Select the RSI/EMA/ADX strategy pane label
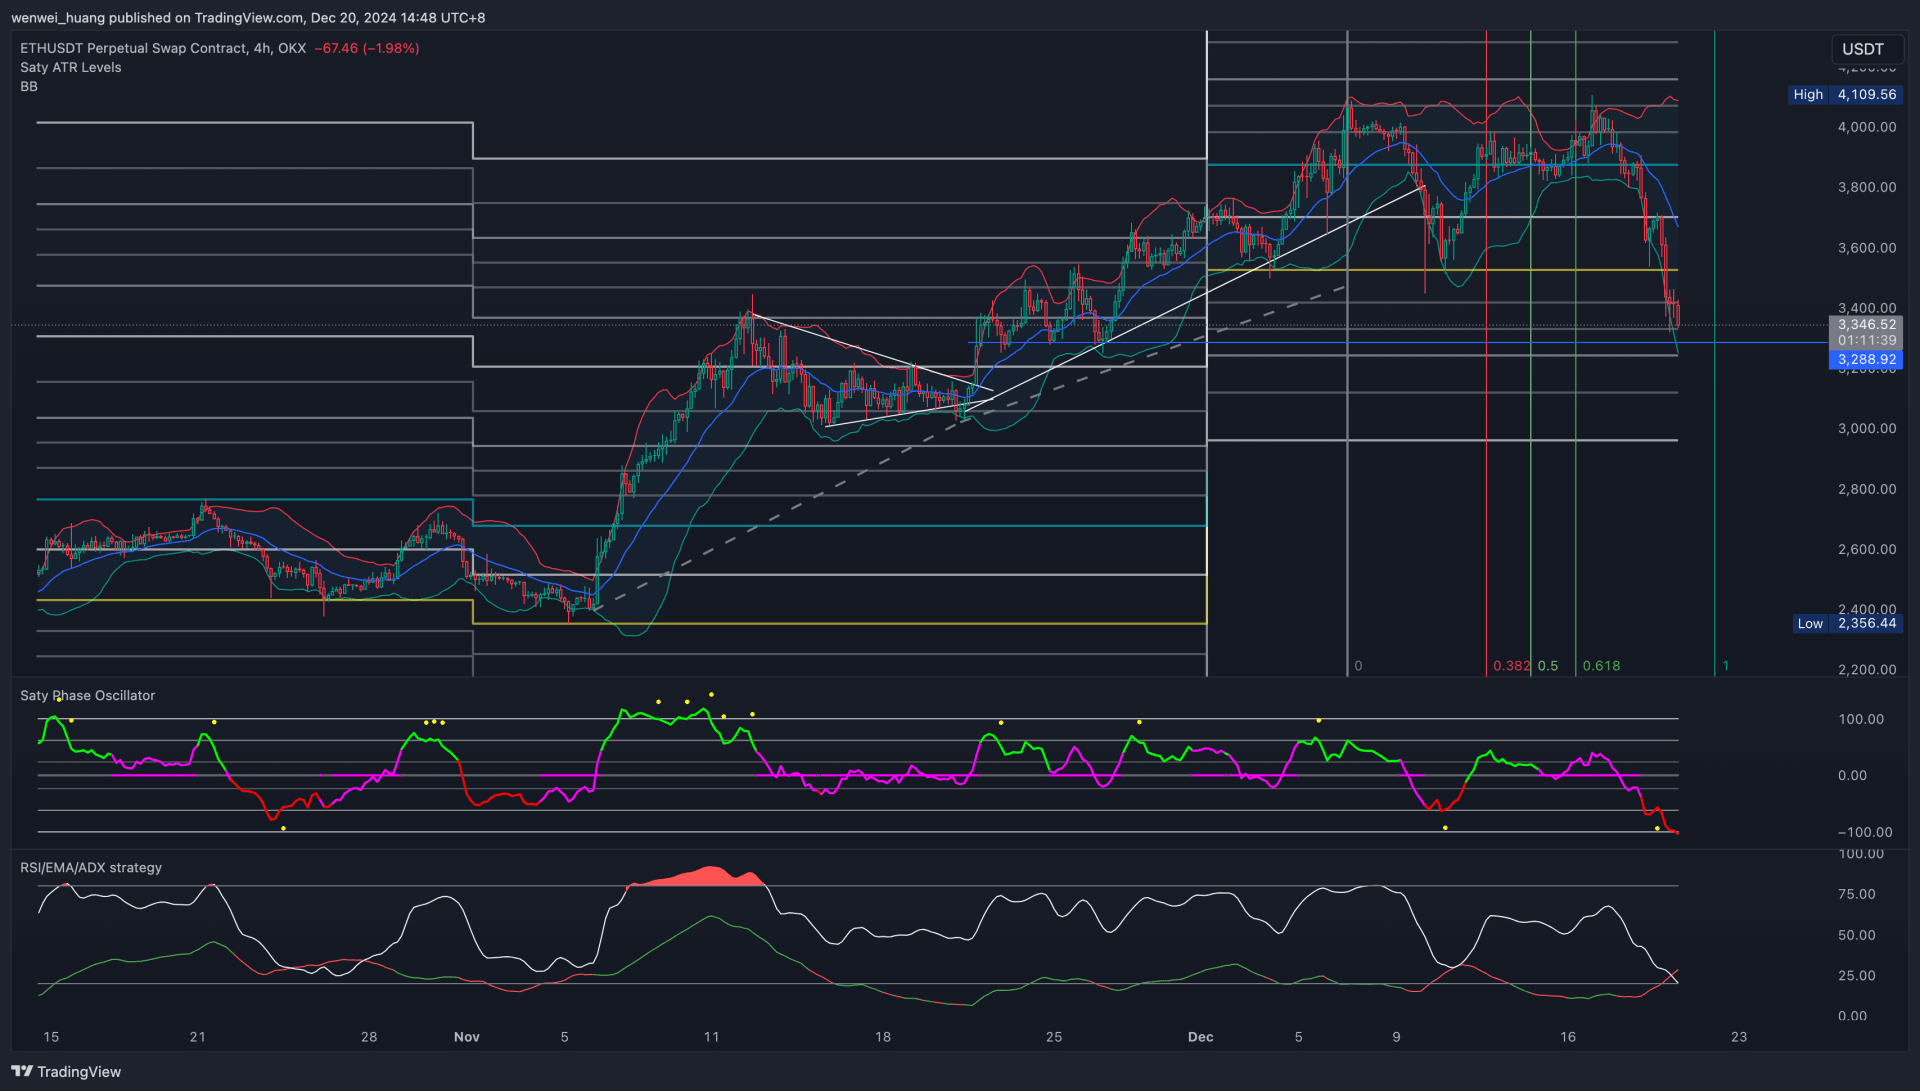 (91, 868)
